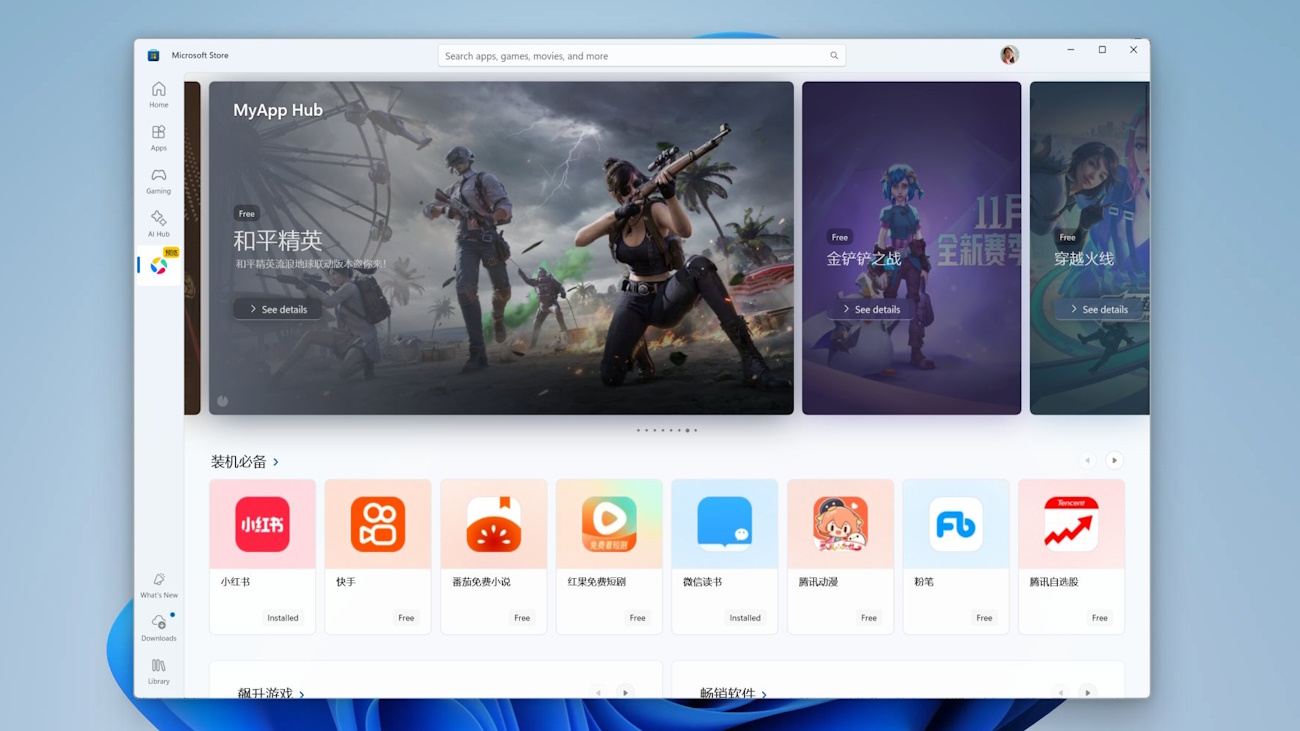Select the last carousel page dot
The width and height of the screenshot is (1300, 731).
(695, 430)
